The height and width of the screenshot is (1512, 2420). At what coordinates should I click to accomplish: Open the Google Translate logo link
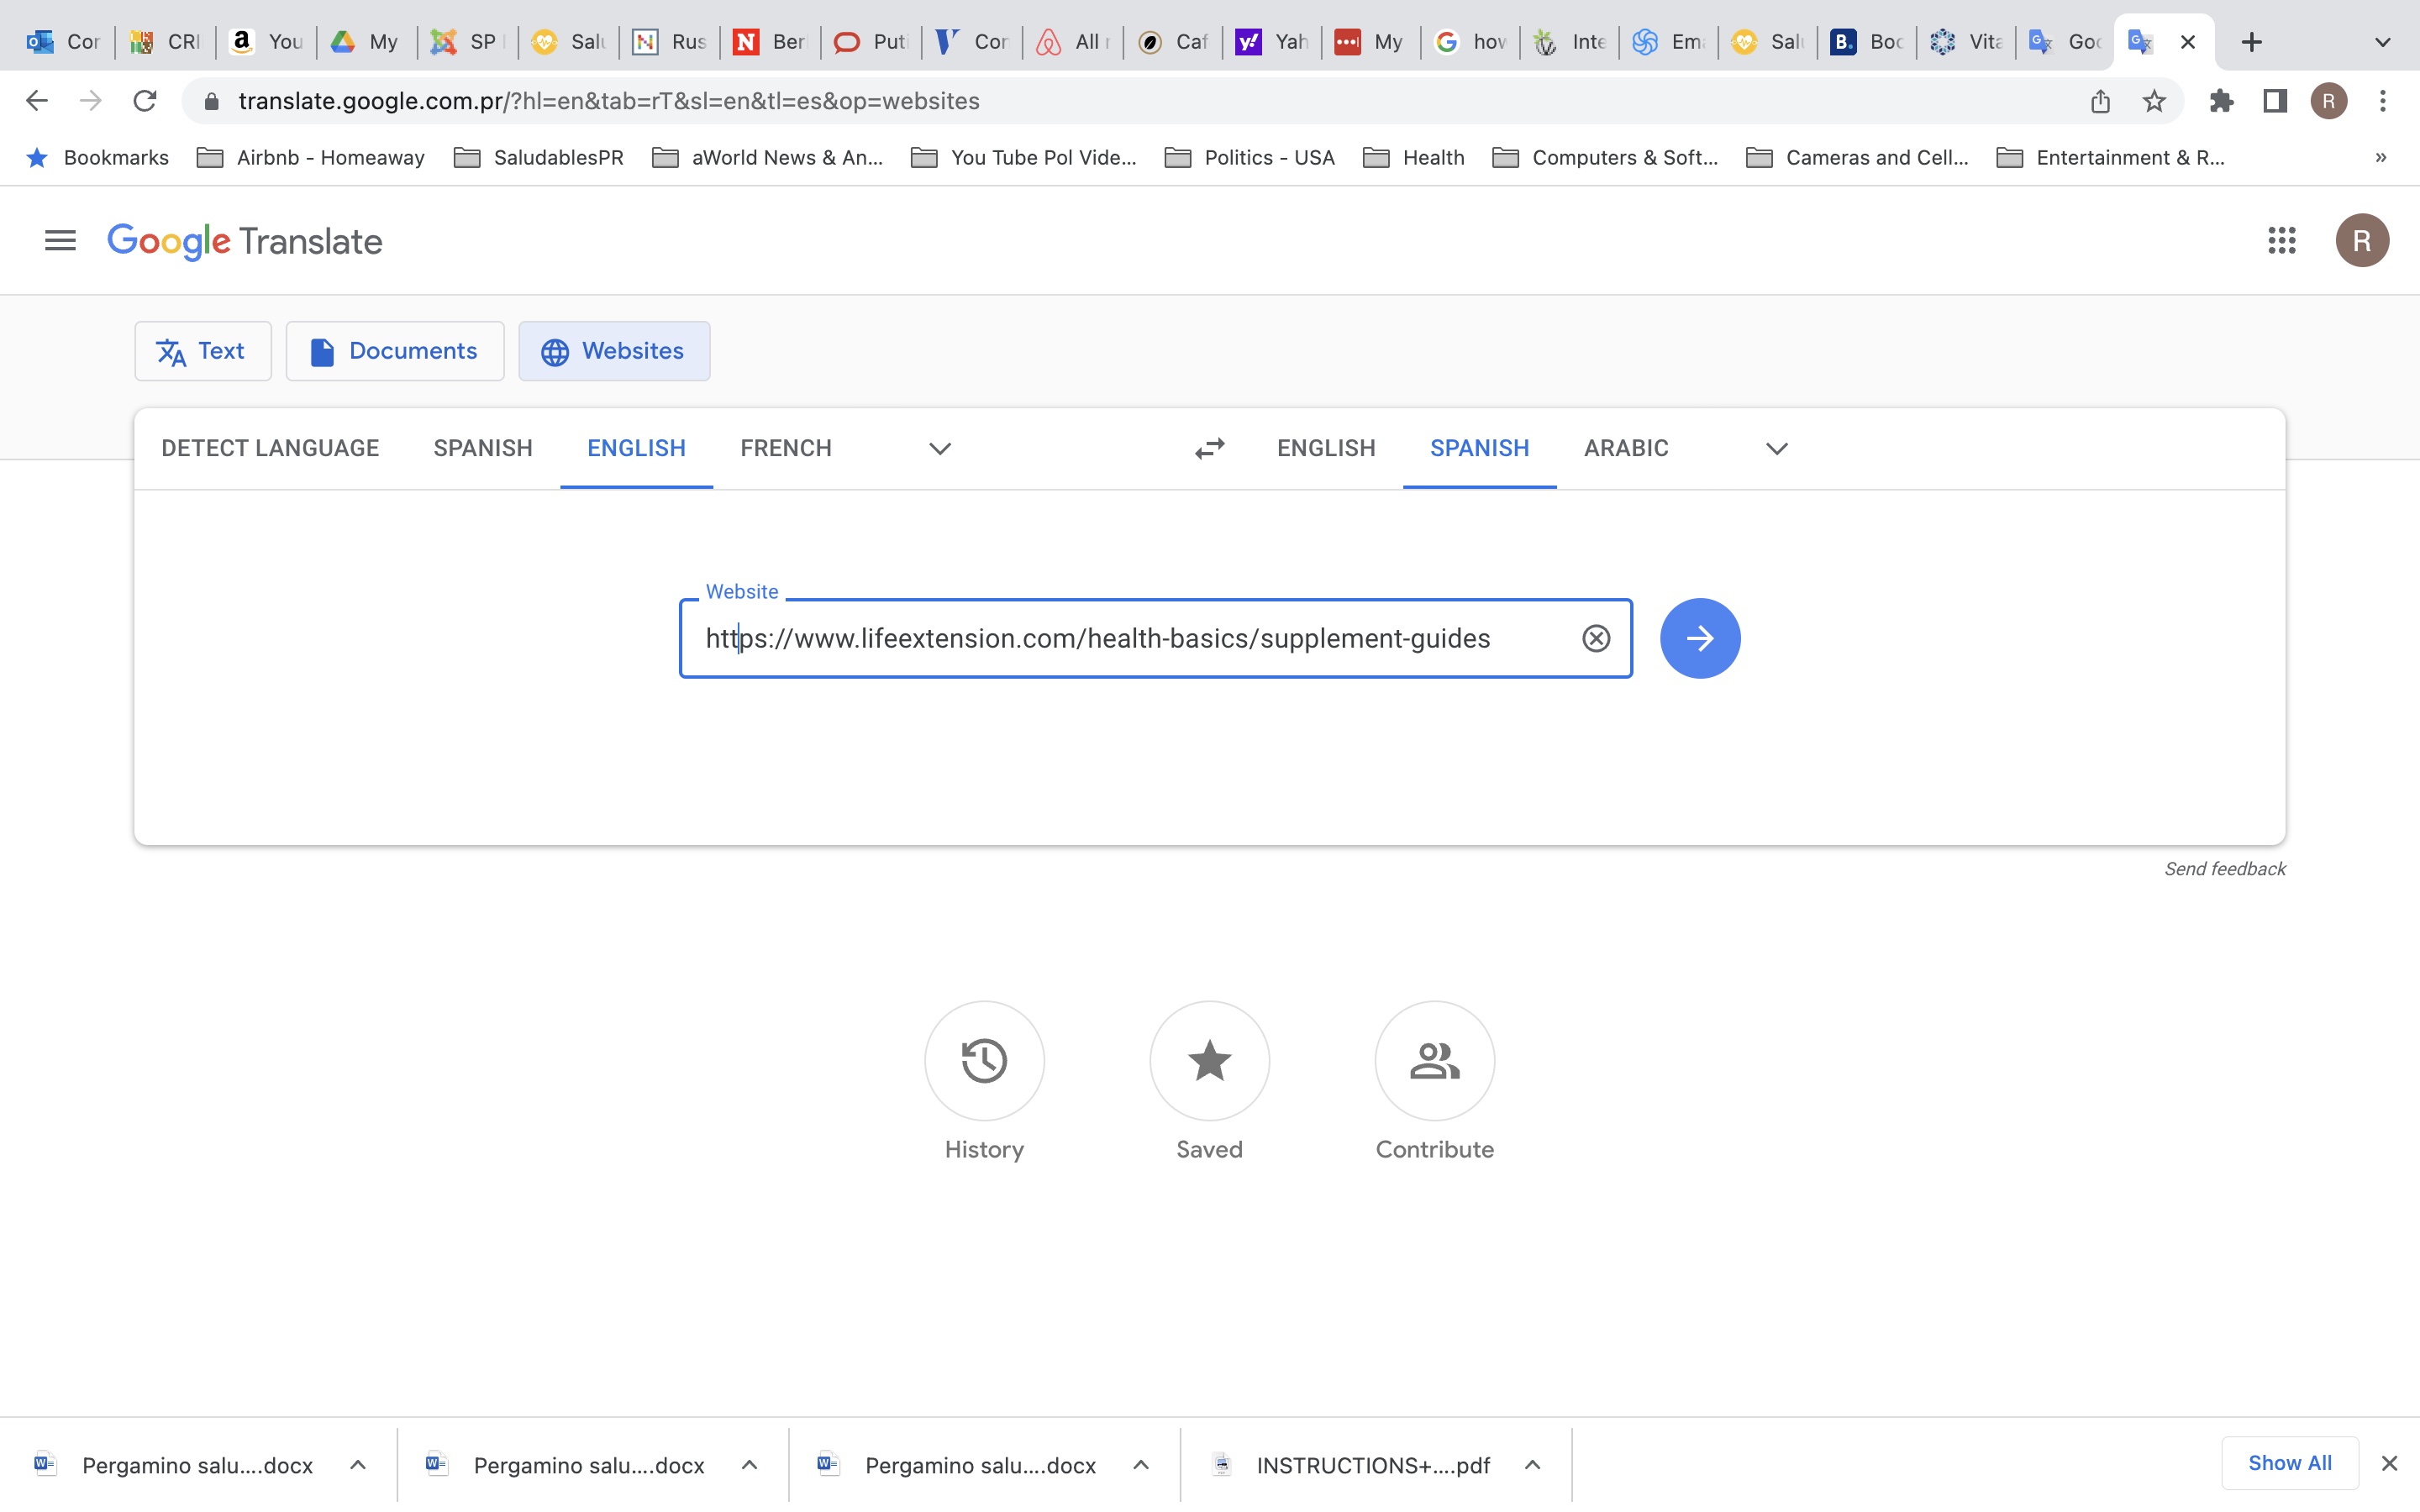[x=245, y=241]
